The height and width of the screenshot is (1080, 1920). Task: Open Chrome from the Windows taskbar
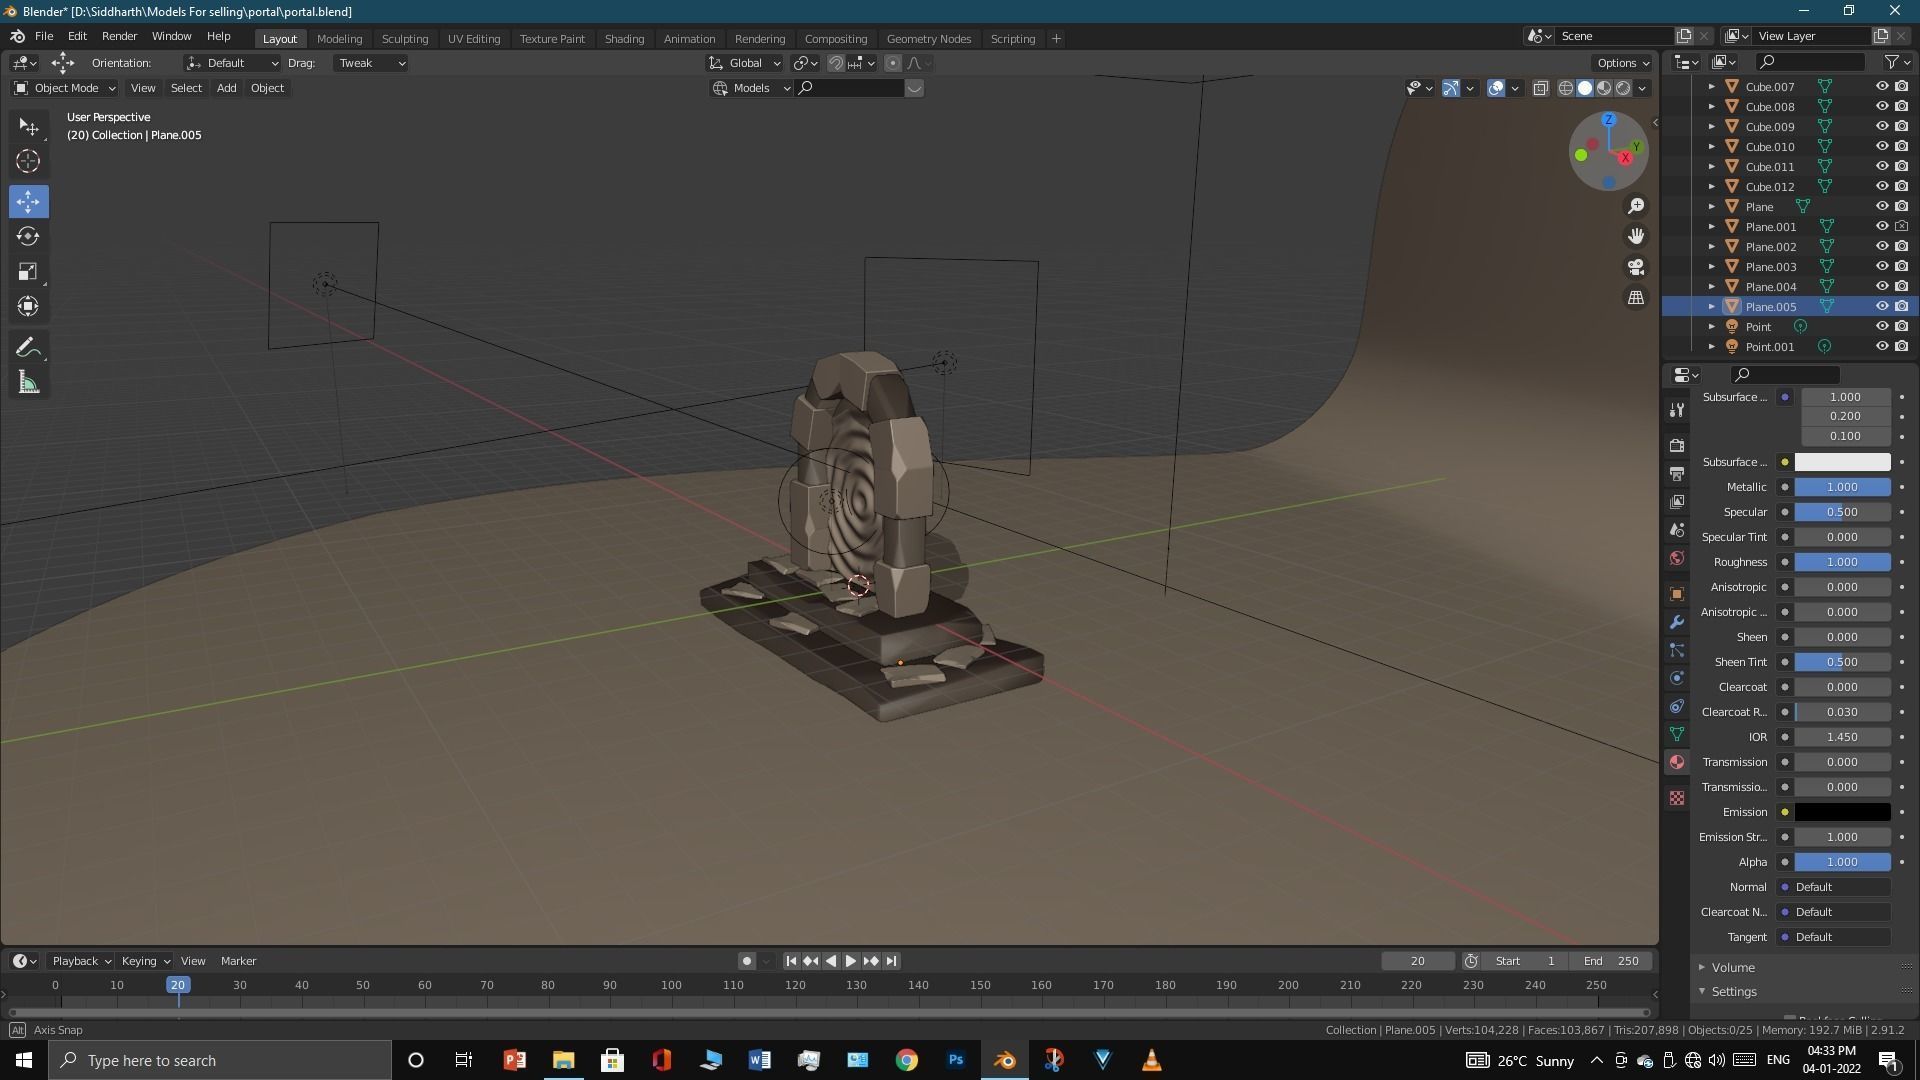coord(906,1060)
